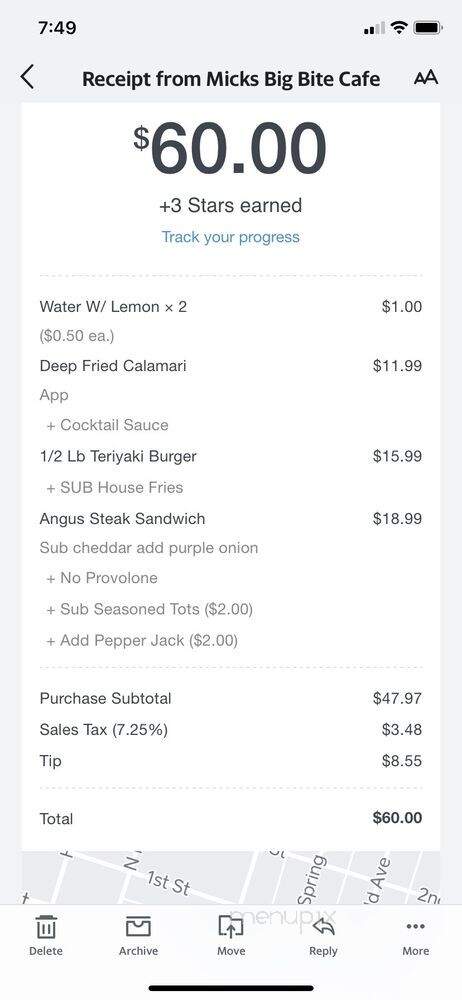Tap the 1/2 Lb Teriyaki Burger item
Viewport: 462px width, 1000px height.
[230, 457]
